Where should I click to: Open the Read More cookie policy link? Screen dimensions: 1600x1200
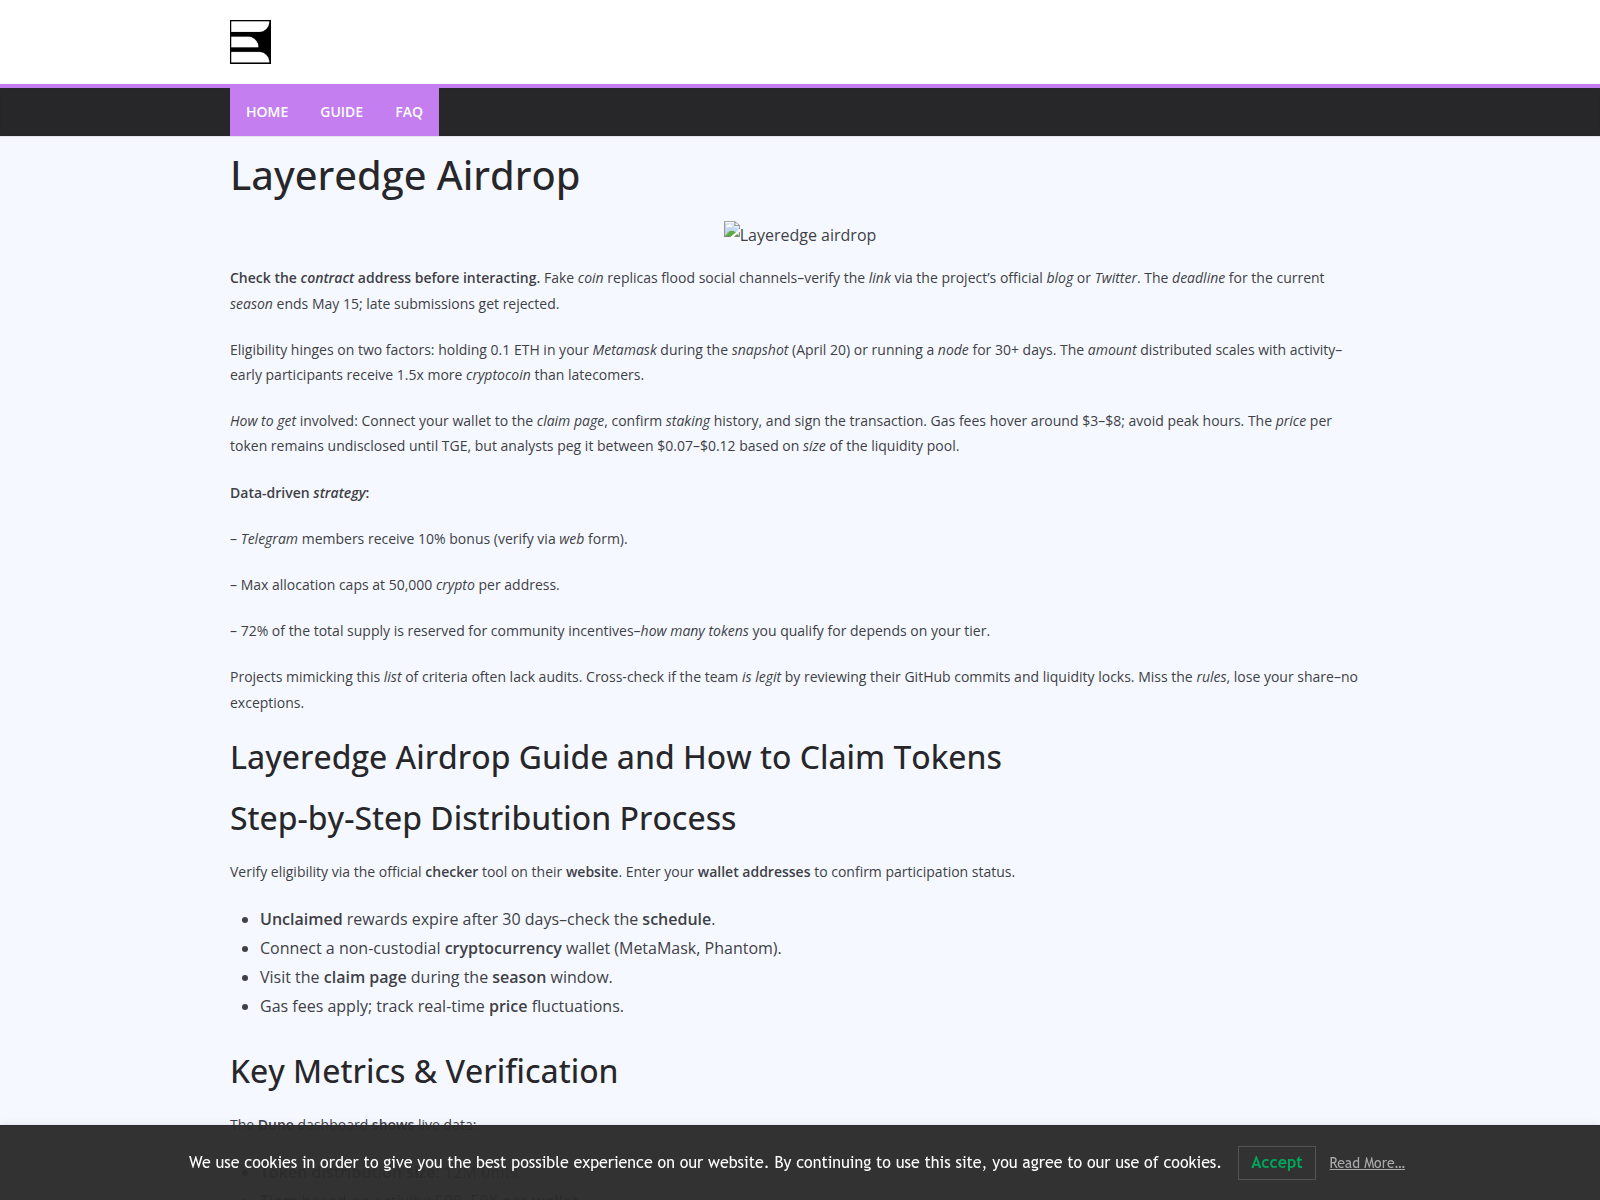tap(1367, 1163)
